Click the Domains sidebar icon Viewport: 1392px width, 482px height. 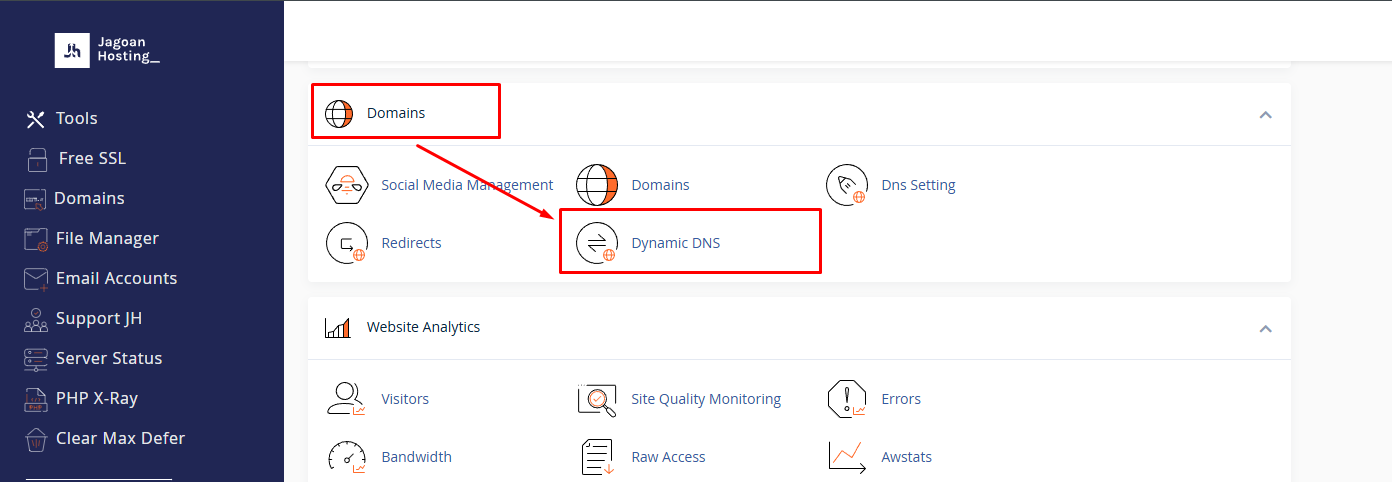(x=35, y=199)
